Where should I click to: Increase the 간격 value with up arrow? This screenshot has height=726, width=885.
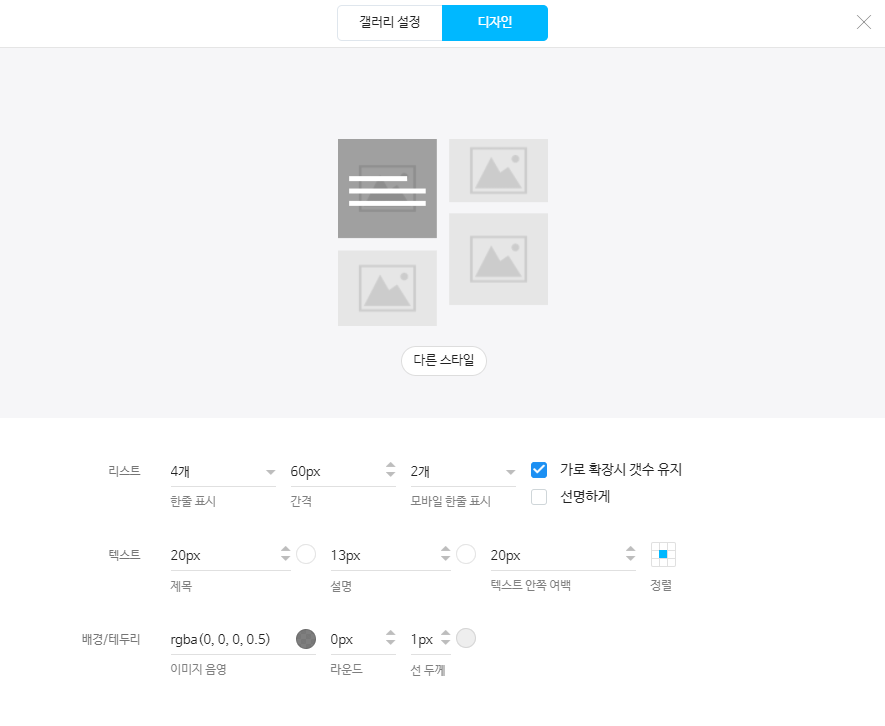coord(391,465)
